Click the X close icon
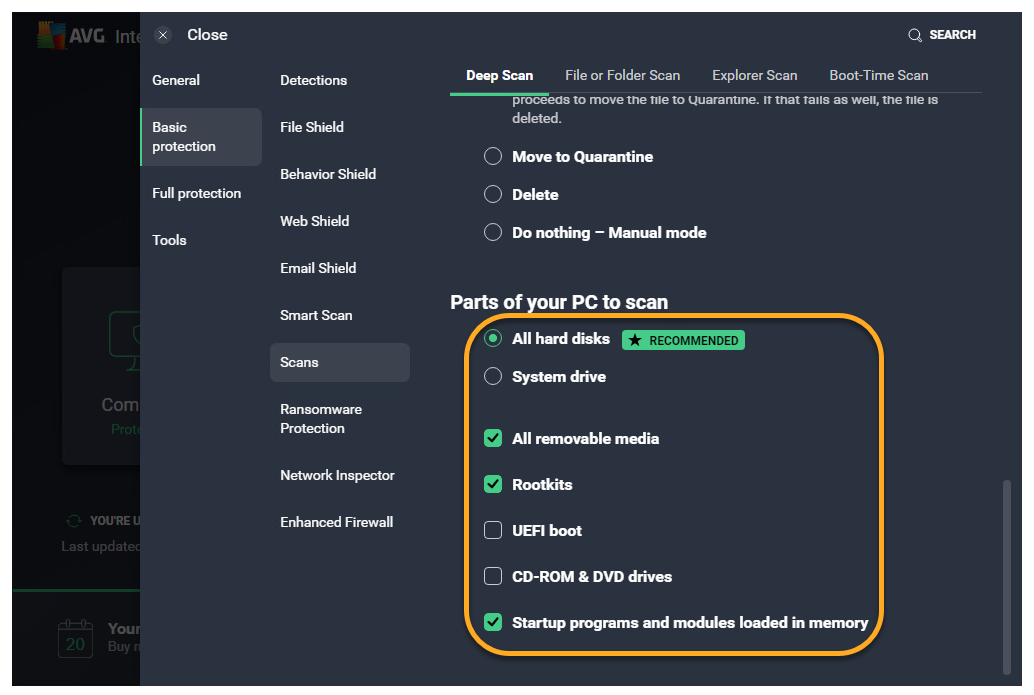1034x695 pixels. [x=163, y=35]
